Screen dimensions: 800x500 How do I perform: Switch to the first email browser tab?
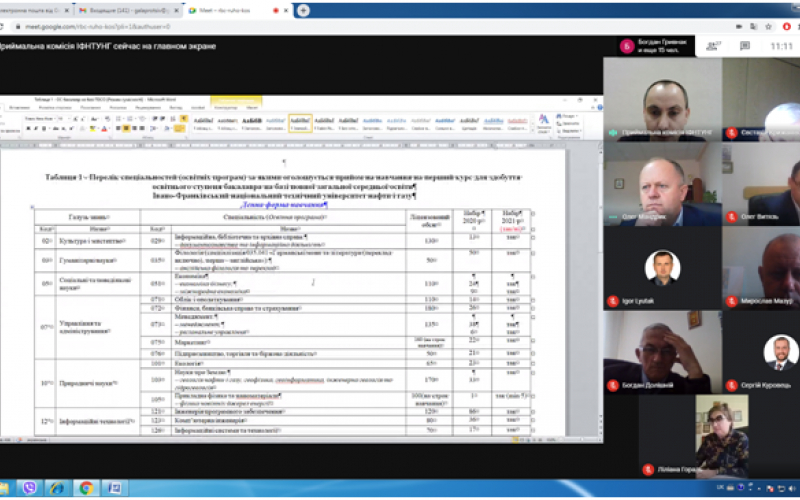tap(36, 10)
